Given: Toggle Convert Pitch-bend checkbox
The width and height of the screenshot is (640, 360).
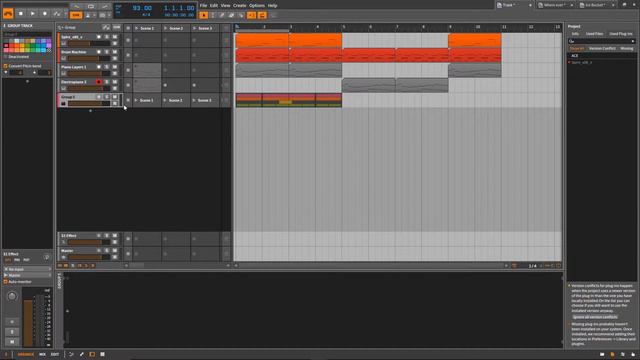Looking at the screenshot, I should coord(6,66).
